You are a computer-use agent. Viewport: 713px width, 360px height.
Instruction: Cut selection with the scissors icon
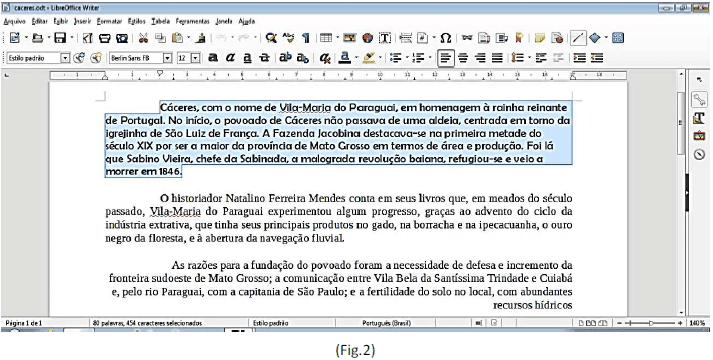143,38
